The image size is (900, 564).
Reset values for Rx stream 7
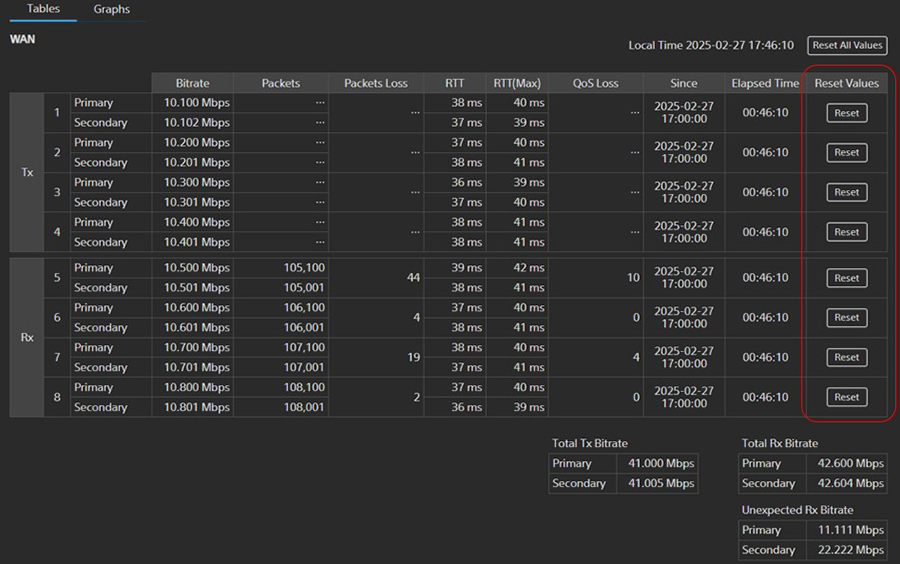[x=847, y=357]
